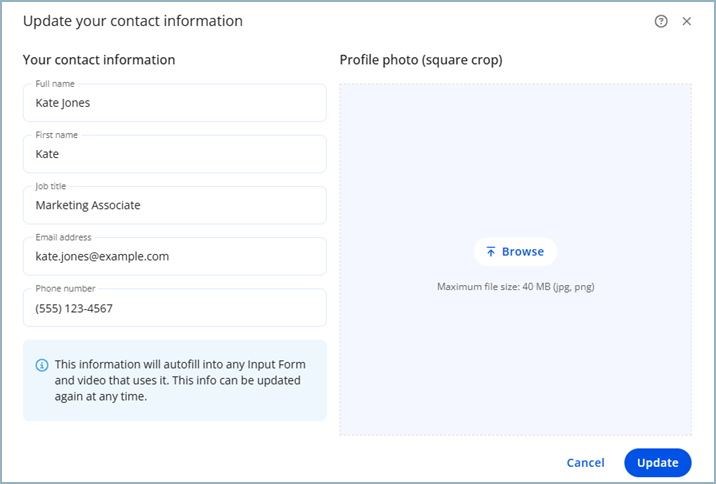The image size is (716, 484).
Task: Cancel the contact information changes
Action: (x=585, y=463)
